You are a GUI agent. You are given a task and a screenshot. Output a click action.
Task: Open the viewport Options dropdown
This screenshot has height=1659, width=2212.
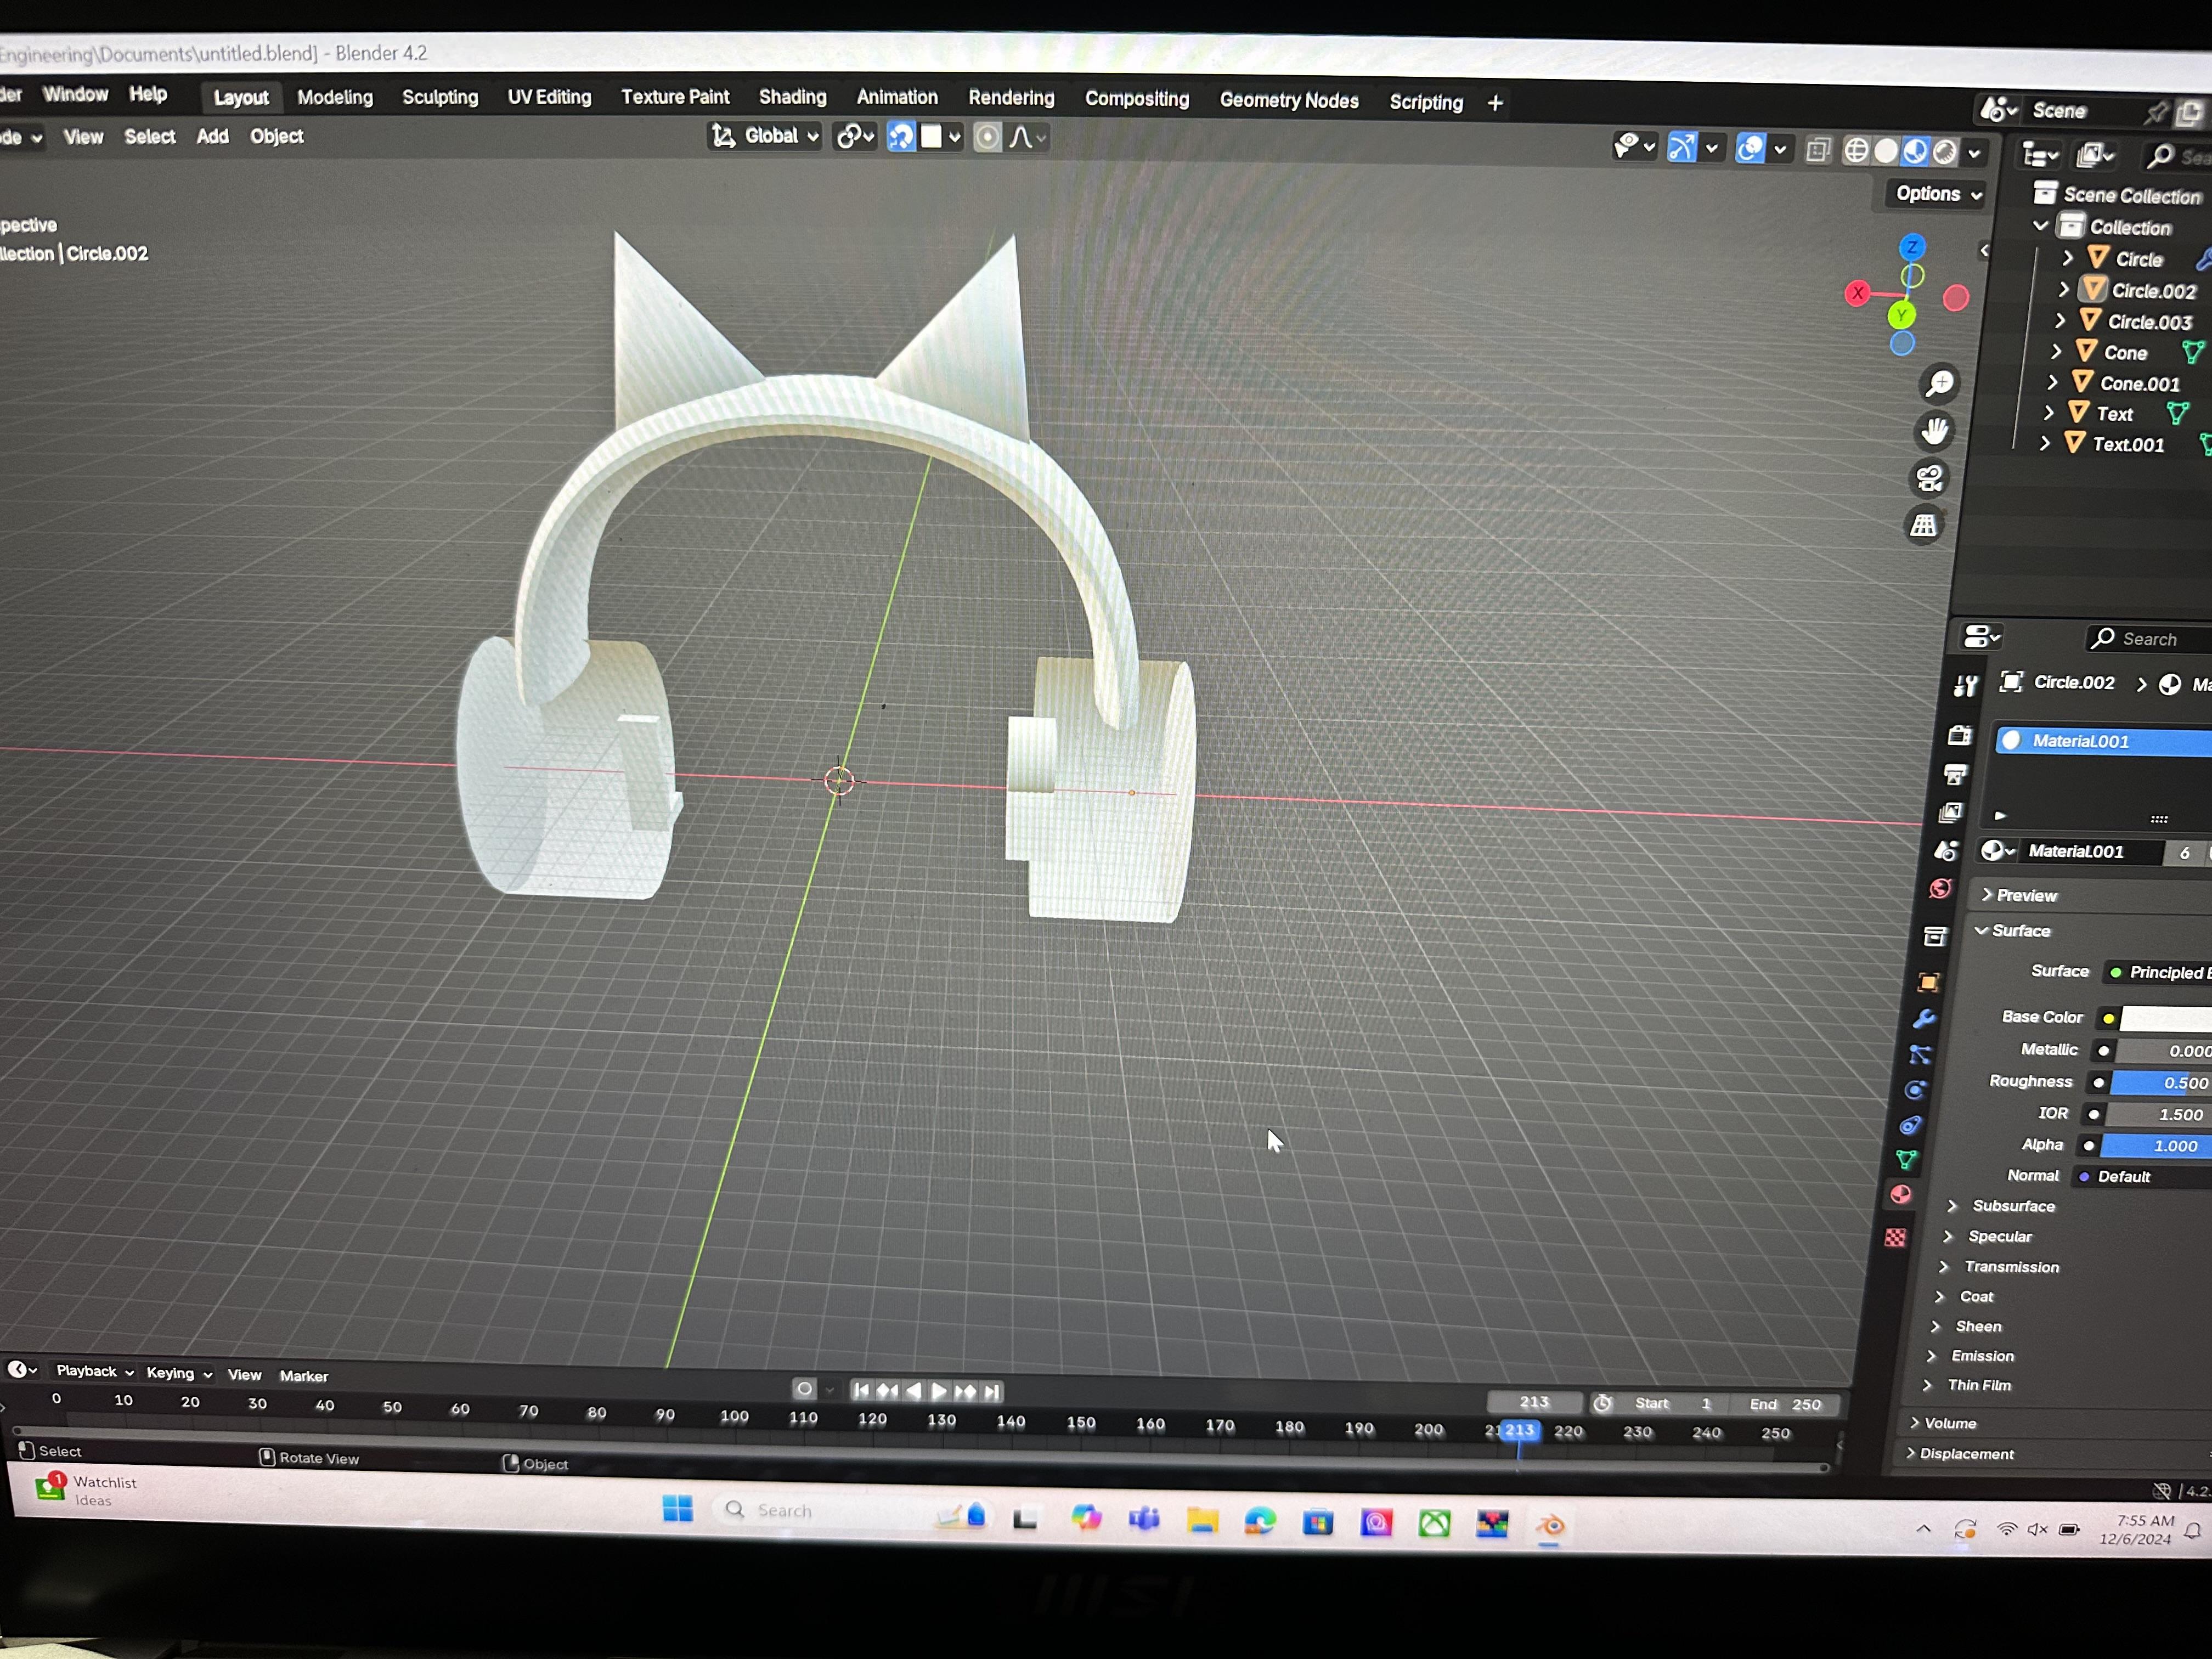pos(1938,194)
